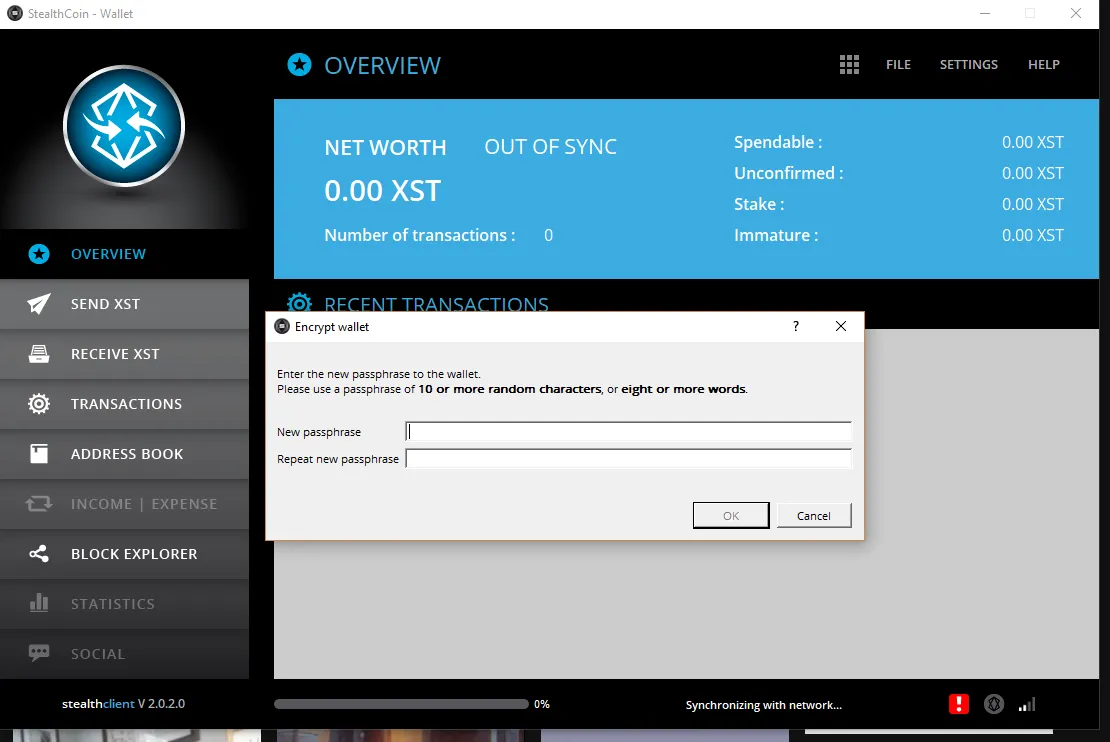Screen dimensions: 1110x742
Task: Select STATISTICS in sidebar
Action: pyautogui.click(x=125, y=603)
